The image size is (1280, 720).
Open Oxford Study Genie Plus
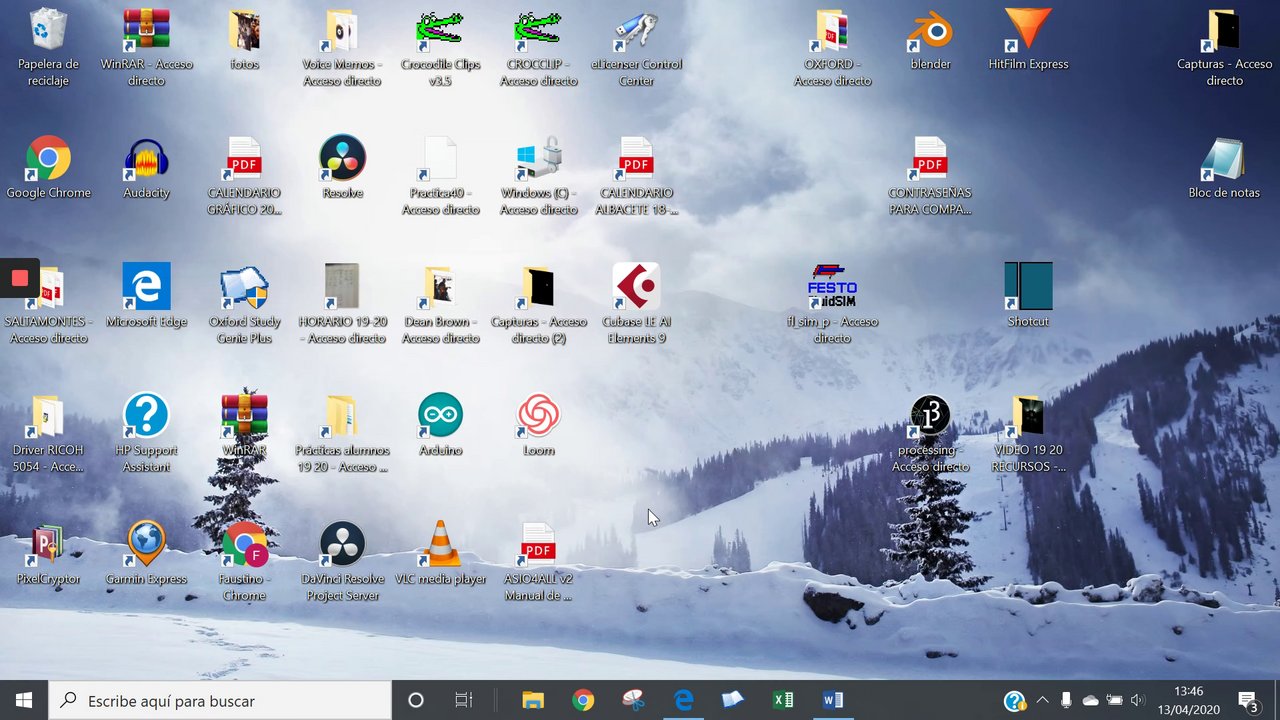point(244,304)
